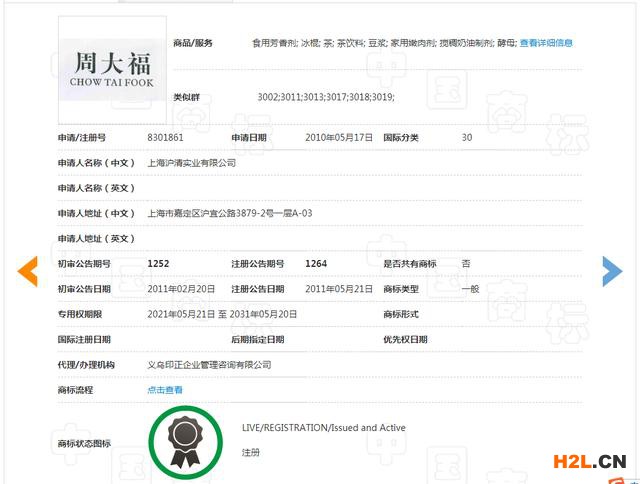The height and width of the screenshot is (484, 640).
Task: Click the 商品/服务 label
Action: coord(193,43)
